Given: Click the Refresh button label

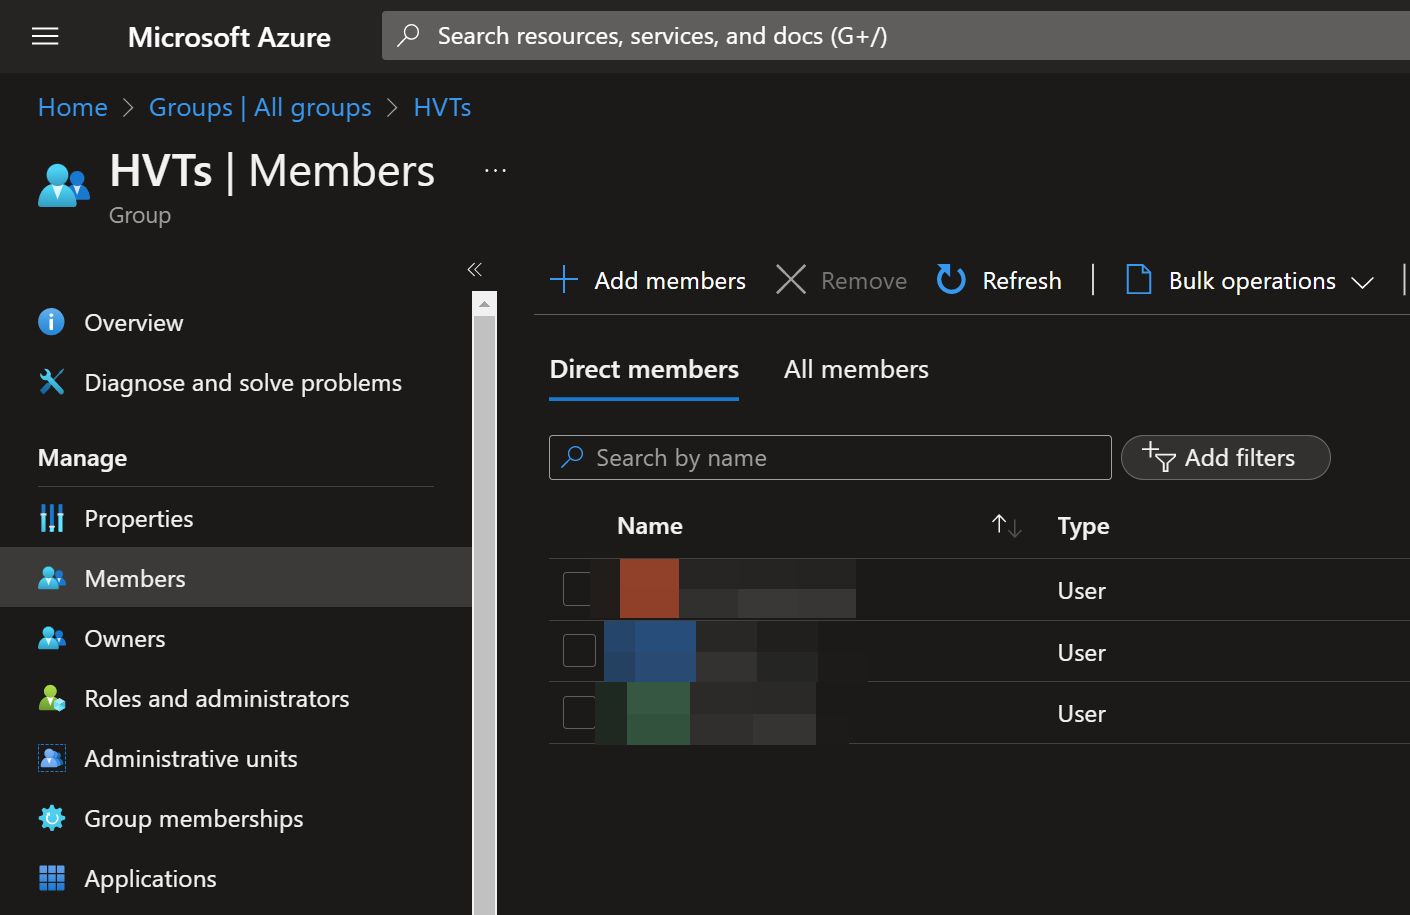Looking at the screenshot, I should pos(1022,280).
